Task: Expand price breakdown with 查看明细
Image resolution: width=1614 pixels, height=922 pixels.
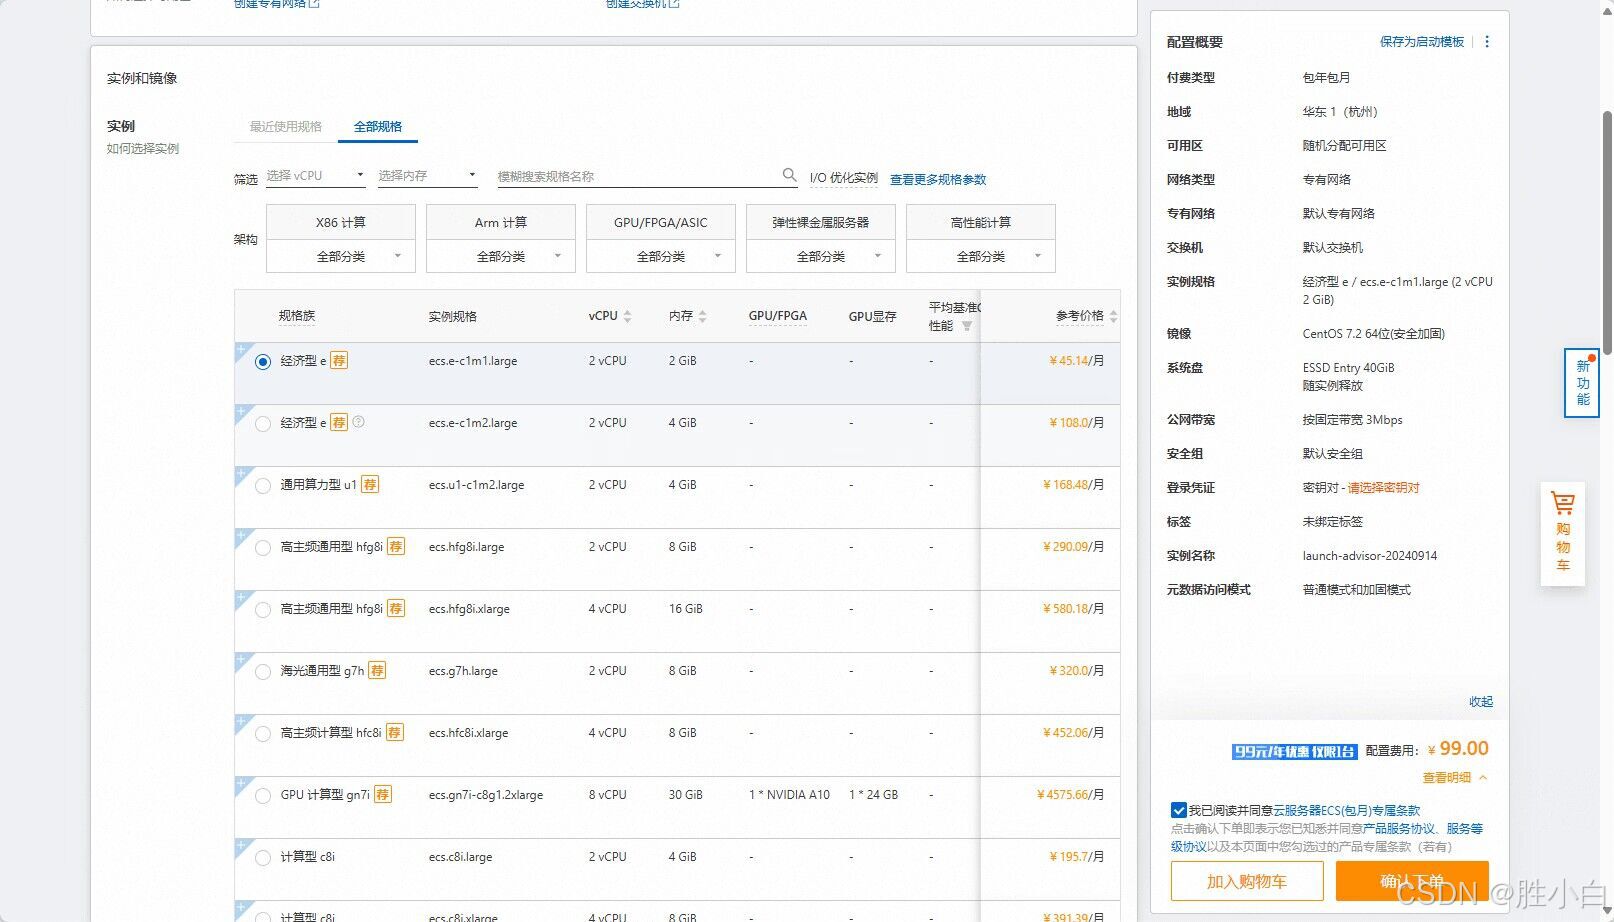Action: tap(1447, 778)
